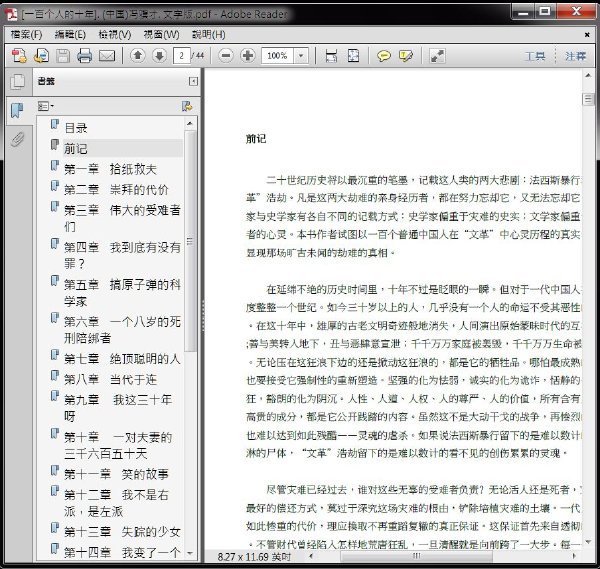Click the fit one full page icon
Image resolution: width=600 pixels, height=569 pixels.
coord(353,56)
